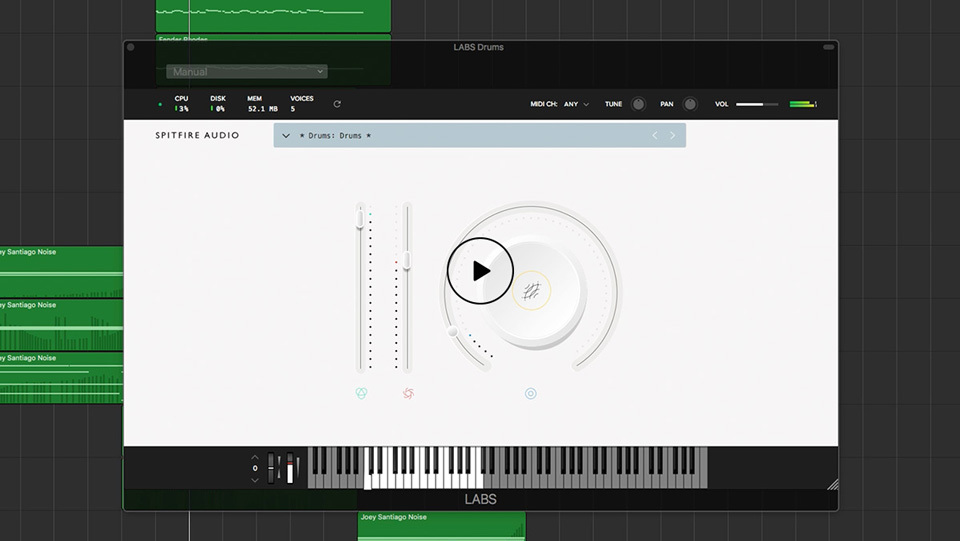Viewport: 960px width, 541px height.
Task: Click the VOICES 5 readout
Action: [x=301, y=103]
